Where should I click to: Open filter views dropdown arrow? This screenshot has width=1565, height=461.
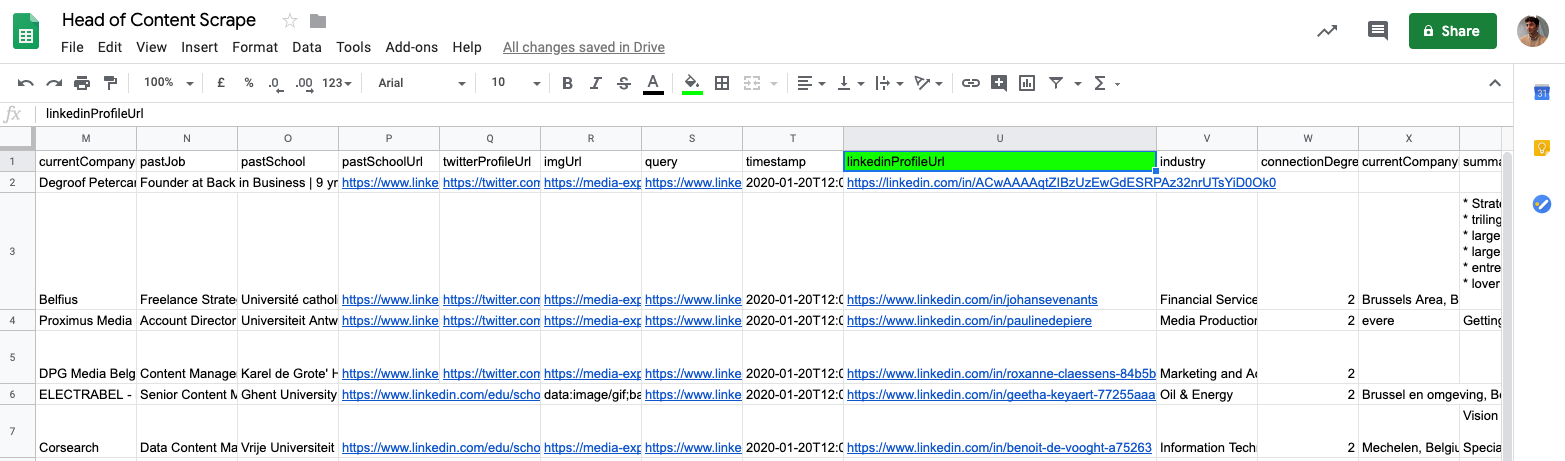pyautogui.click(x=1078, y=83)
